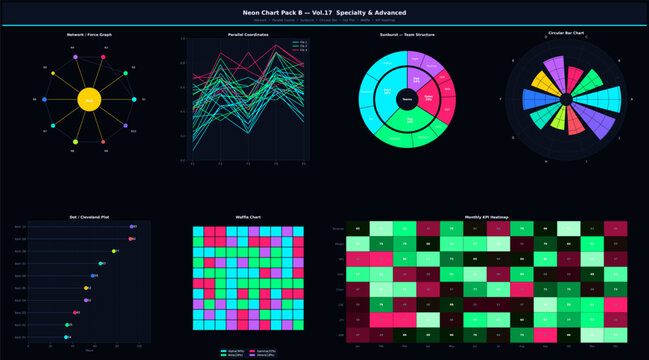Toggle the Cls 3 pink legend entry
649x360 pixels.
[300, 50]
